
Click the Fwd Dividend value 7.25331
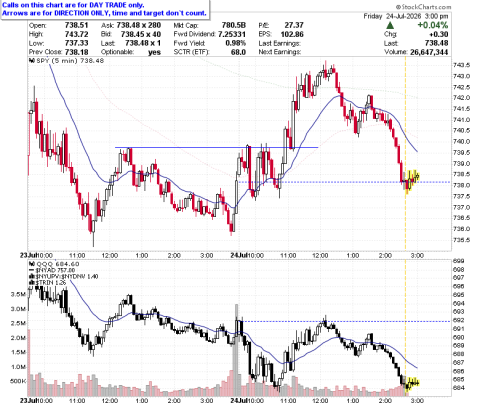click(232, 34)
